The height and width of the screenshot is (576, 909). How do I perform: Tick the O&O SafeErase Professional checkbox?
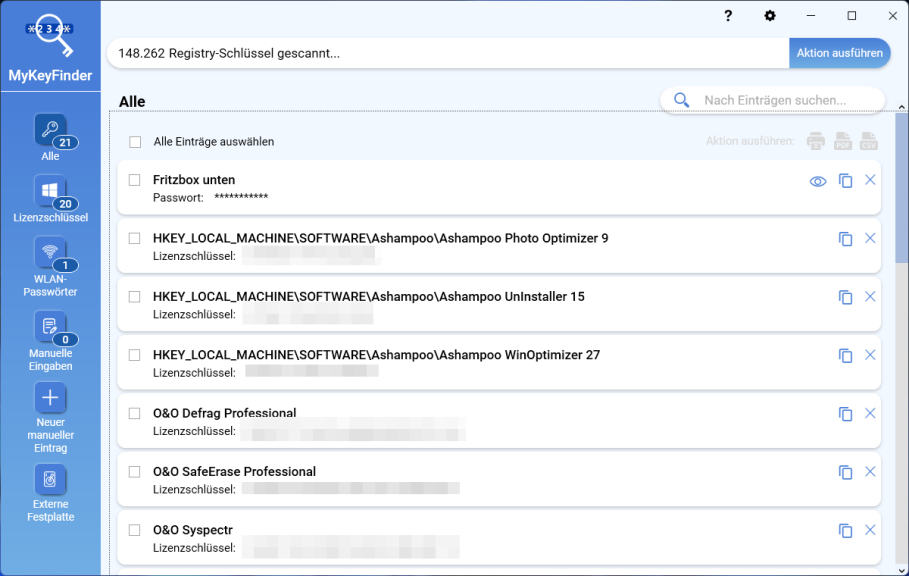point(135,472)
